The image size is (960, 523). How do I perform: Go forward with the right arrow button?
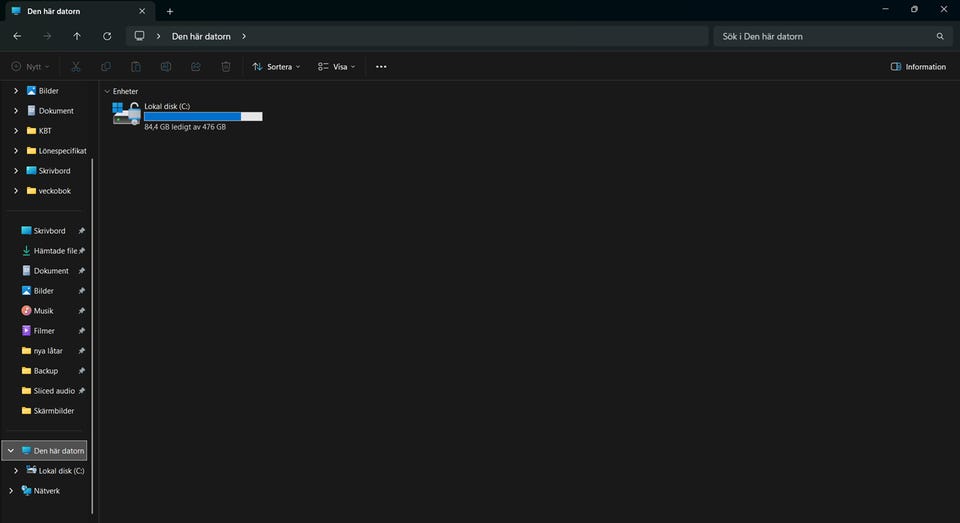pyautogui.click(x=47, y=36)
